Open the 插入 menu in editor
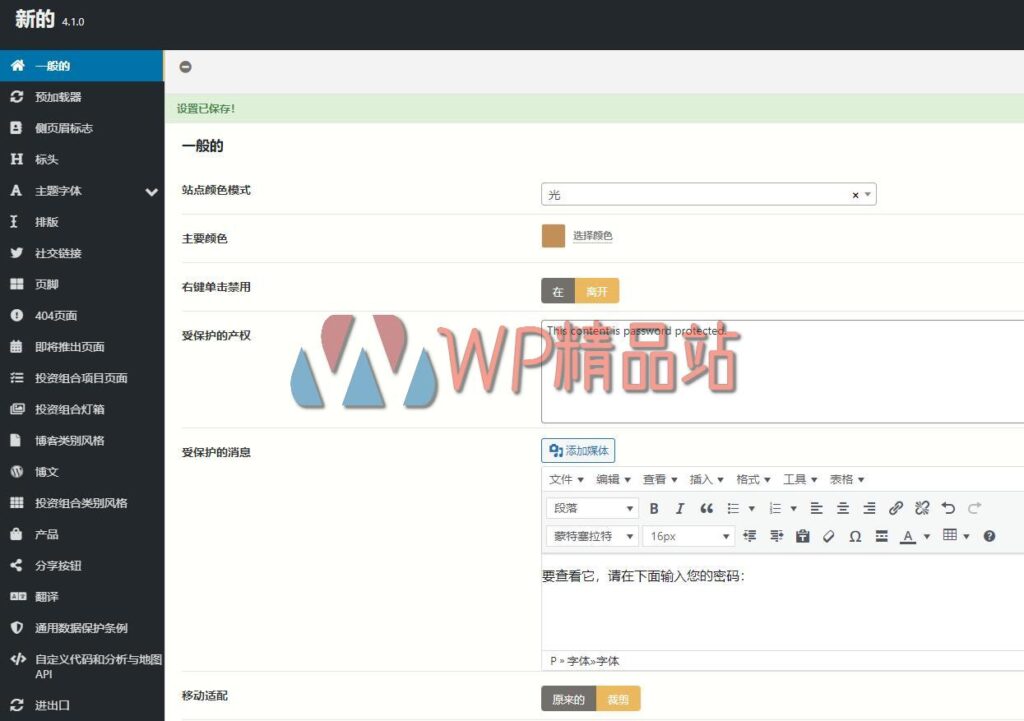Viewport: 1024px width, 721px height. (x=706, y=480)
